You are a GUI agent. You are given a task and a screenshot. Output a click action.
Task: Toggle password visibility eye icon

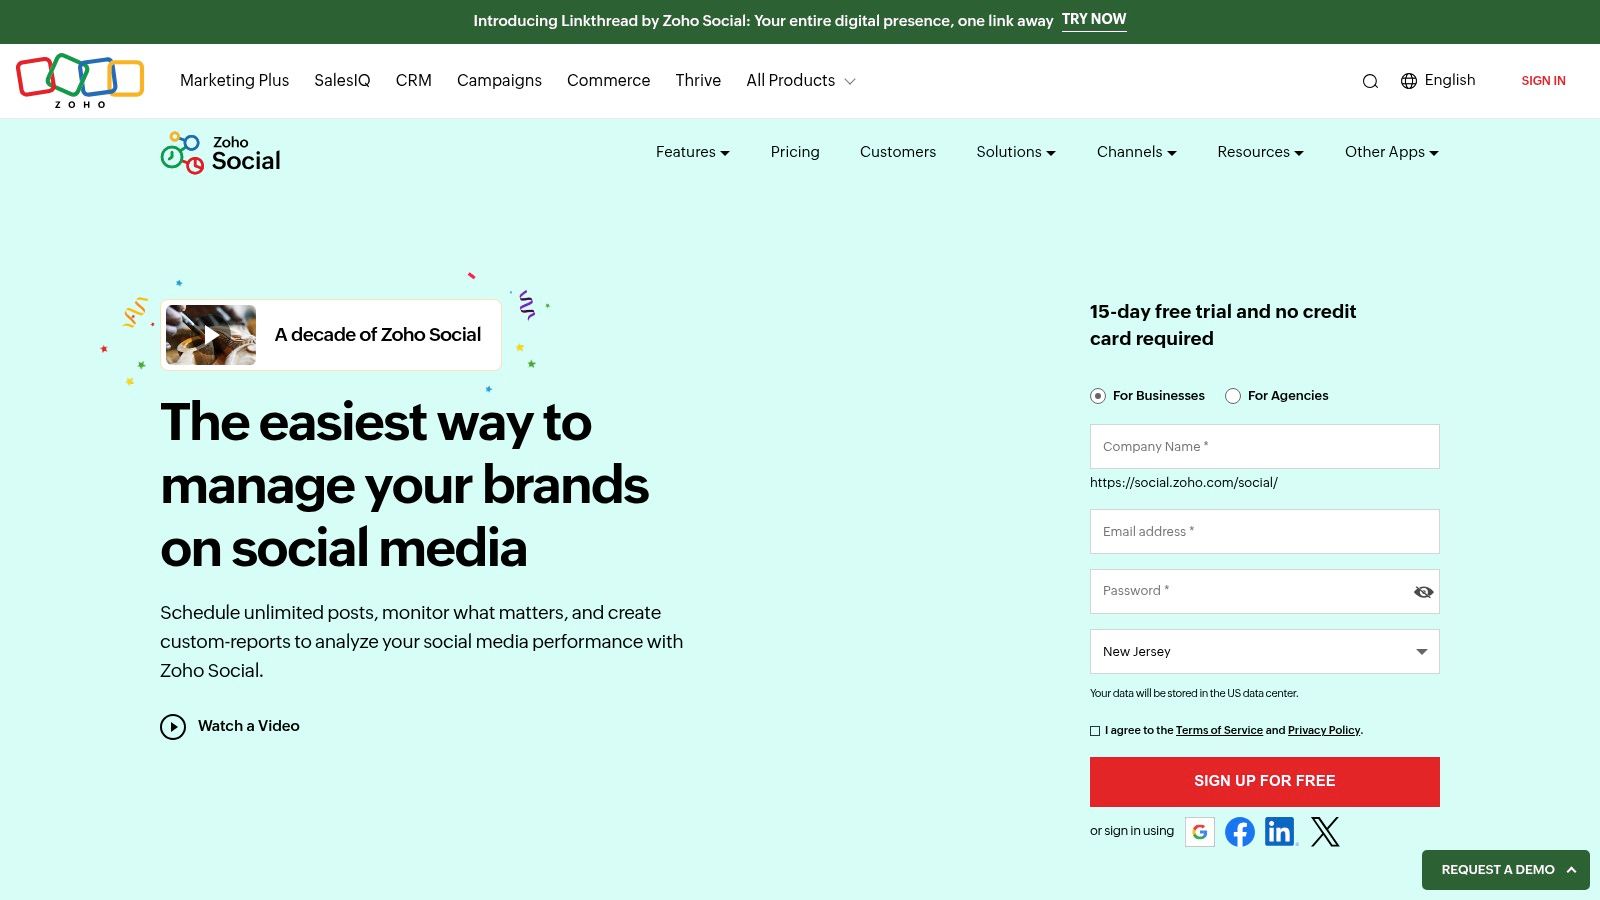click(x=1424, y=592)
